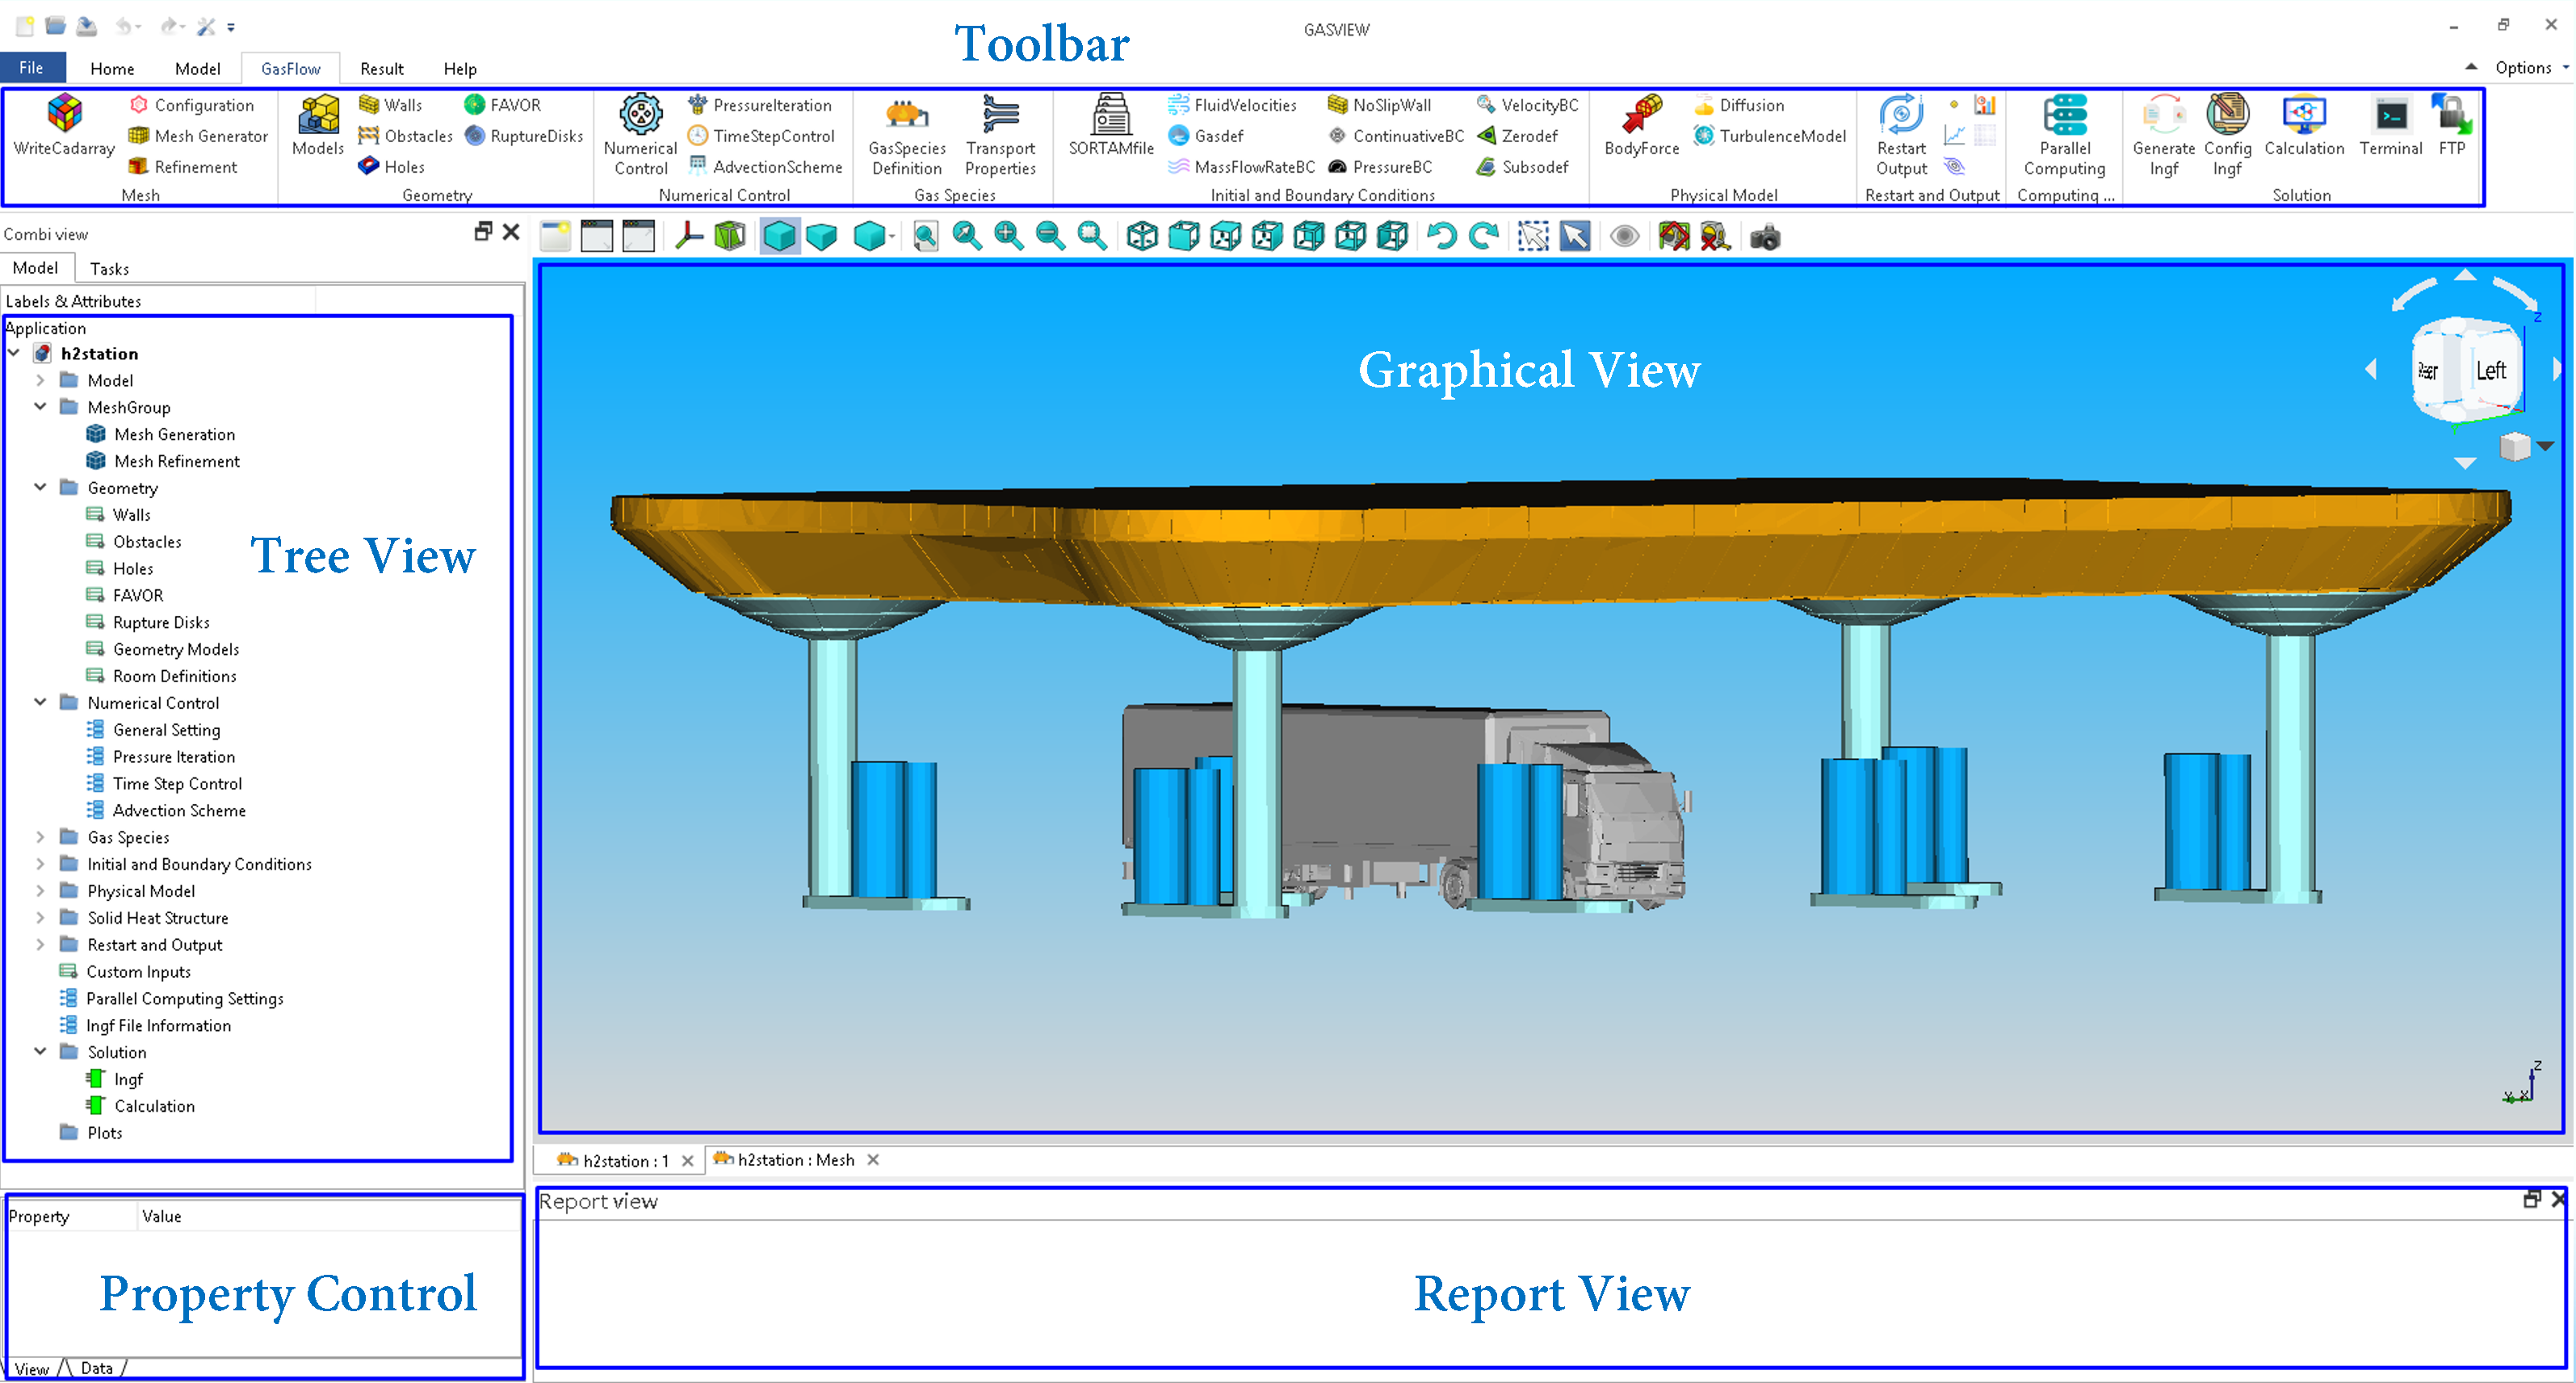Collapse the Numerical Control folder
Viewport: 2576px width, 1383px height.
point(40,703)
